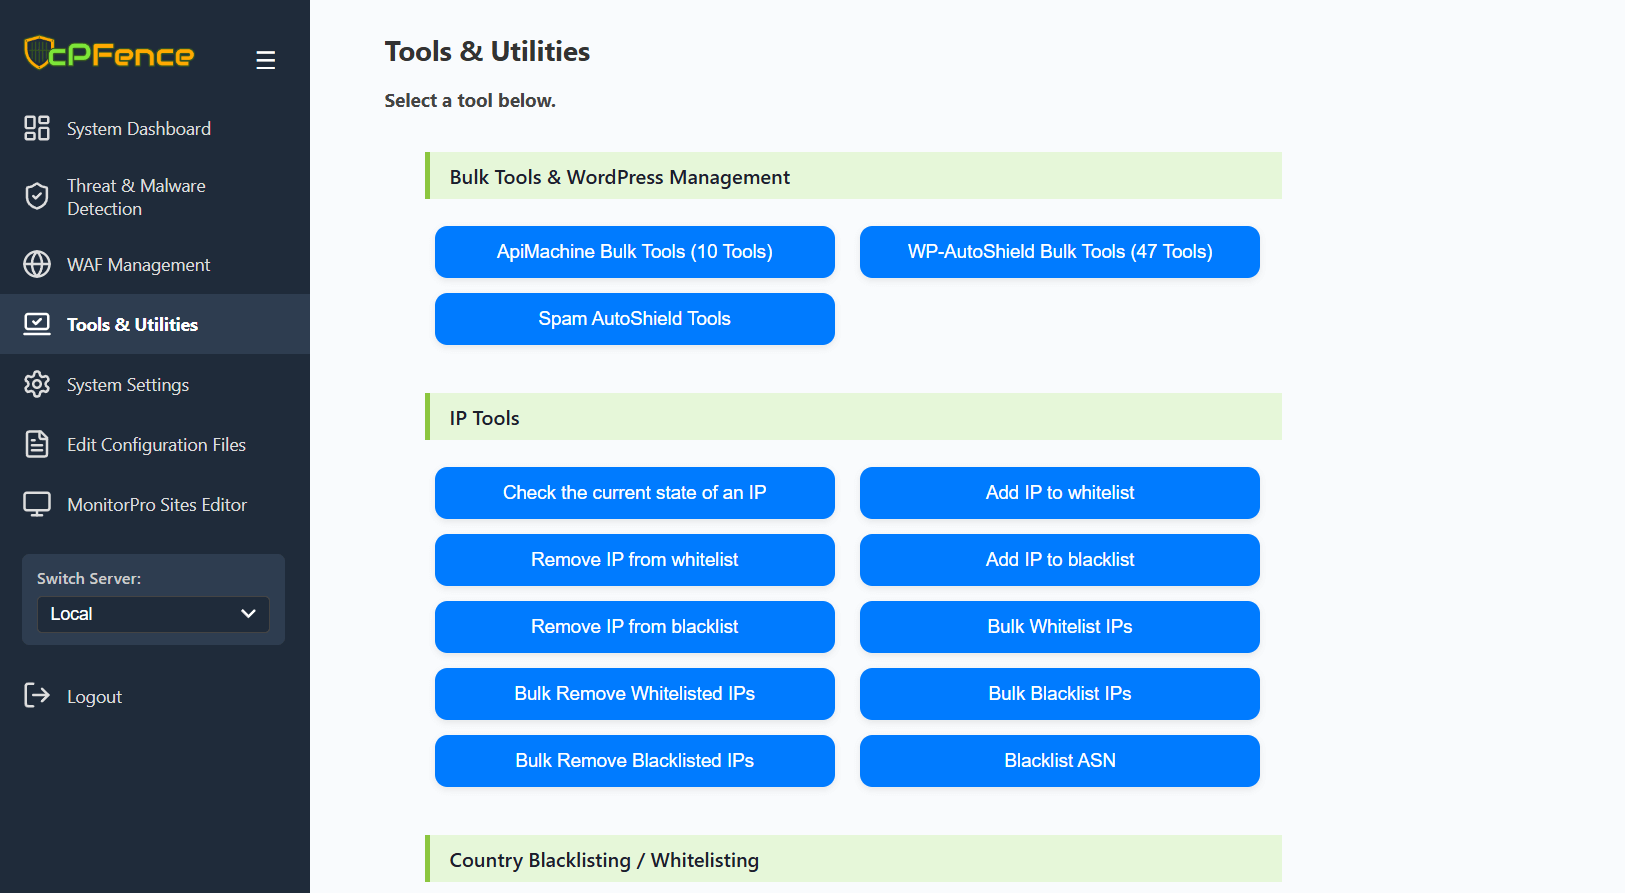Viewport: 1625px width, 893px height.
Task: Click Add IP to blacklist
Action: pos(1060,560)
